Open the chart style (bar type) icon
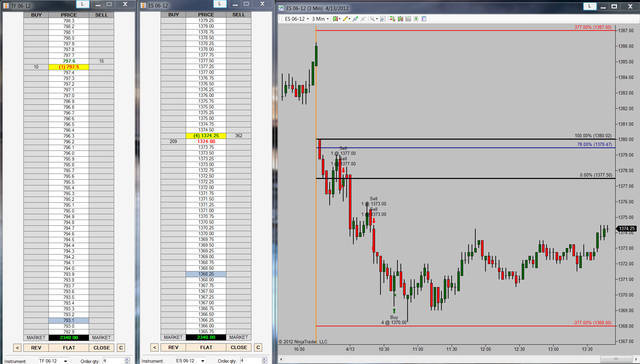The image size is (640, 364). pyautogui.click(x=335, y=19)
